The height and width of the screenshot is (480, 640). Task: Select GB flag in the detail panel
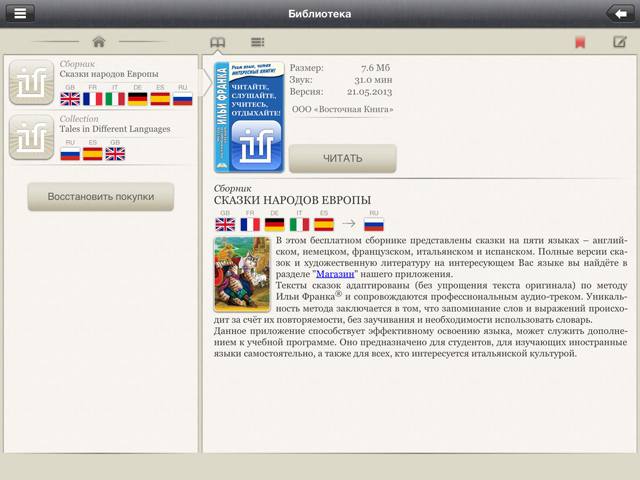pyautogui.click(x=225, y=224)
